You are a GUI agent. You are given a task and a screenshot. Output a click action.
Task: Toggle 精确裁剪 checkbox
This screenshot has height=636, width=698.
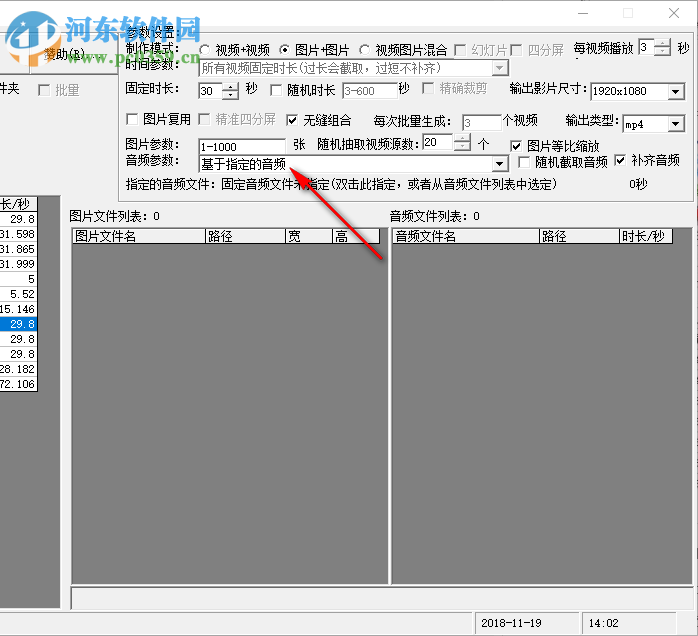coord(428,88)
